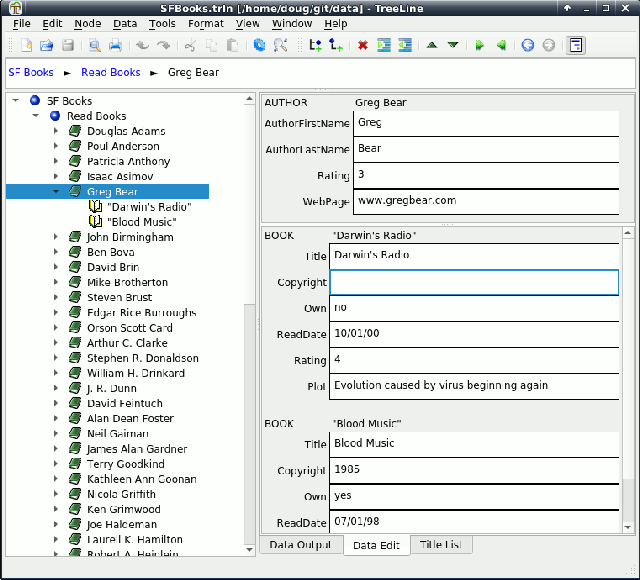The width and height of the screenshot is (640, 580).
Task: Collapse the Read Books branch
Action: (x=37, y=116)
